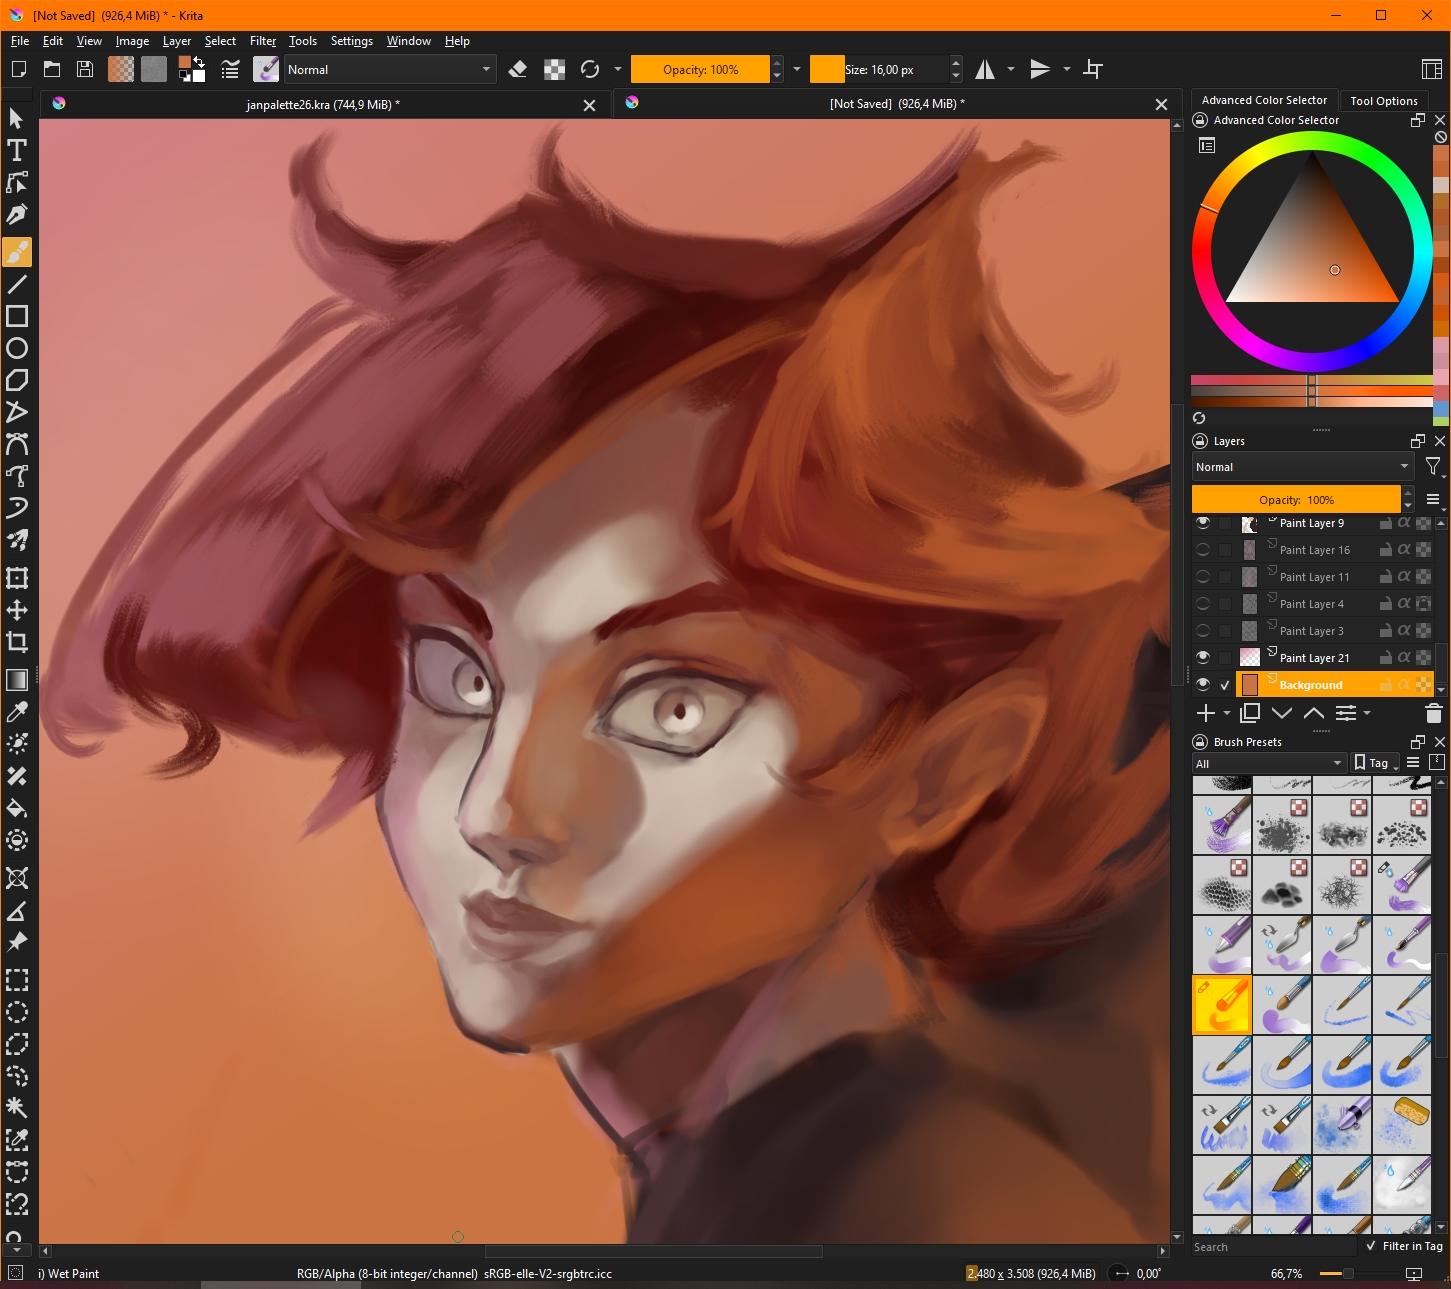This screenshot has height=1289, width=1451.
Task: Activate the Ellipse shape tool
Action: click(17, 349)
